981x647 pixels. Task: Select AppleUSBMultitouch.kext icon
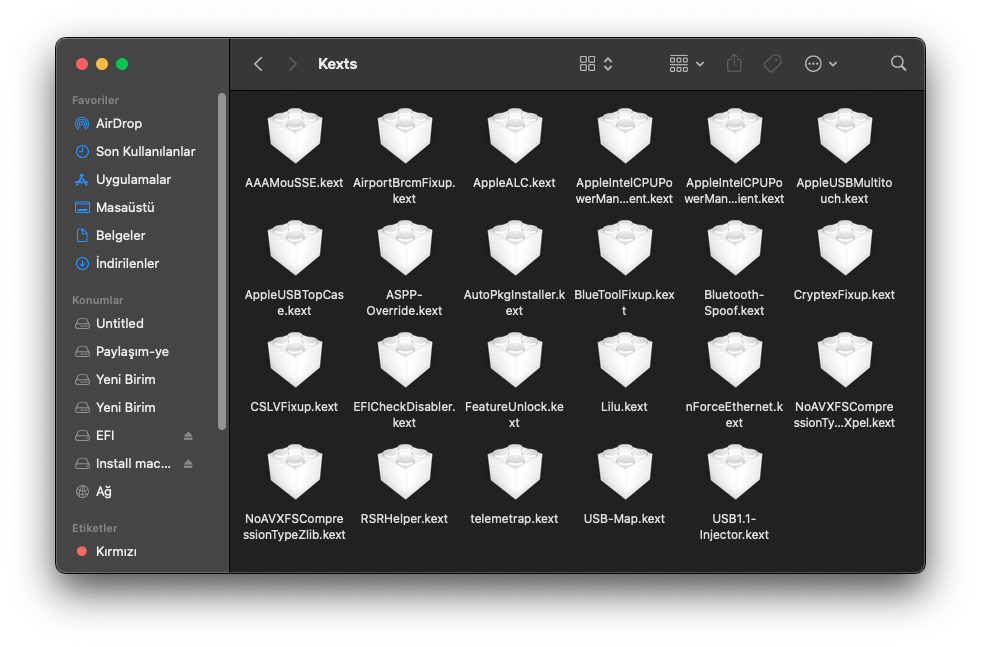[x=845, y=136]
